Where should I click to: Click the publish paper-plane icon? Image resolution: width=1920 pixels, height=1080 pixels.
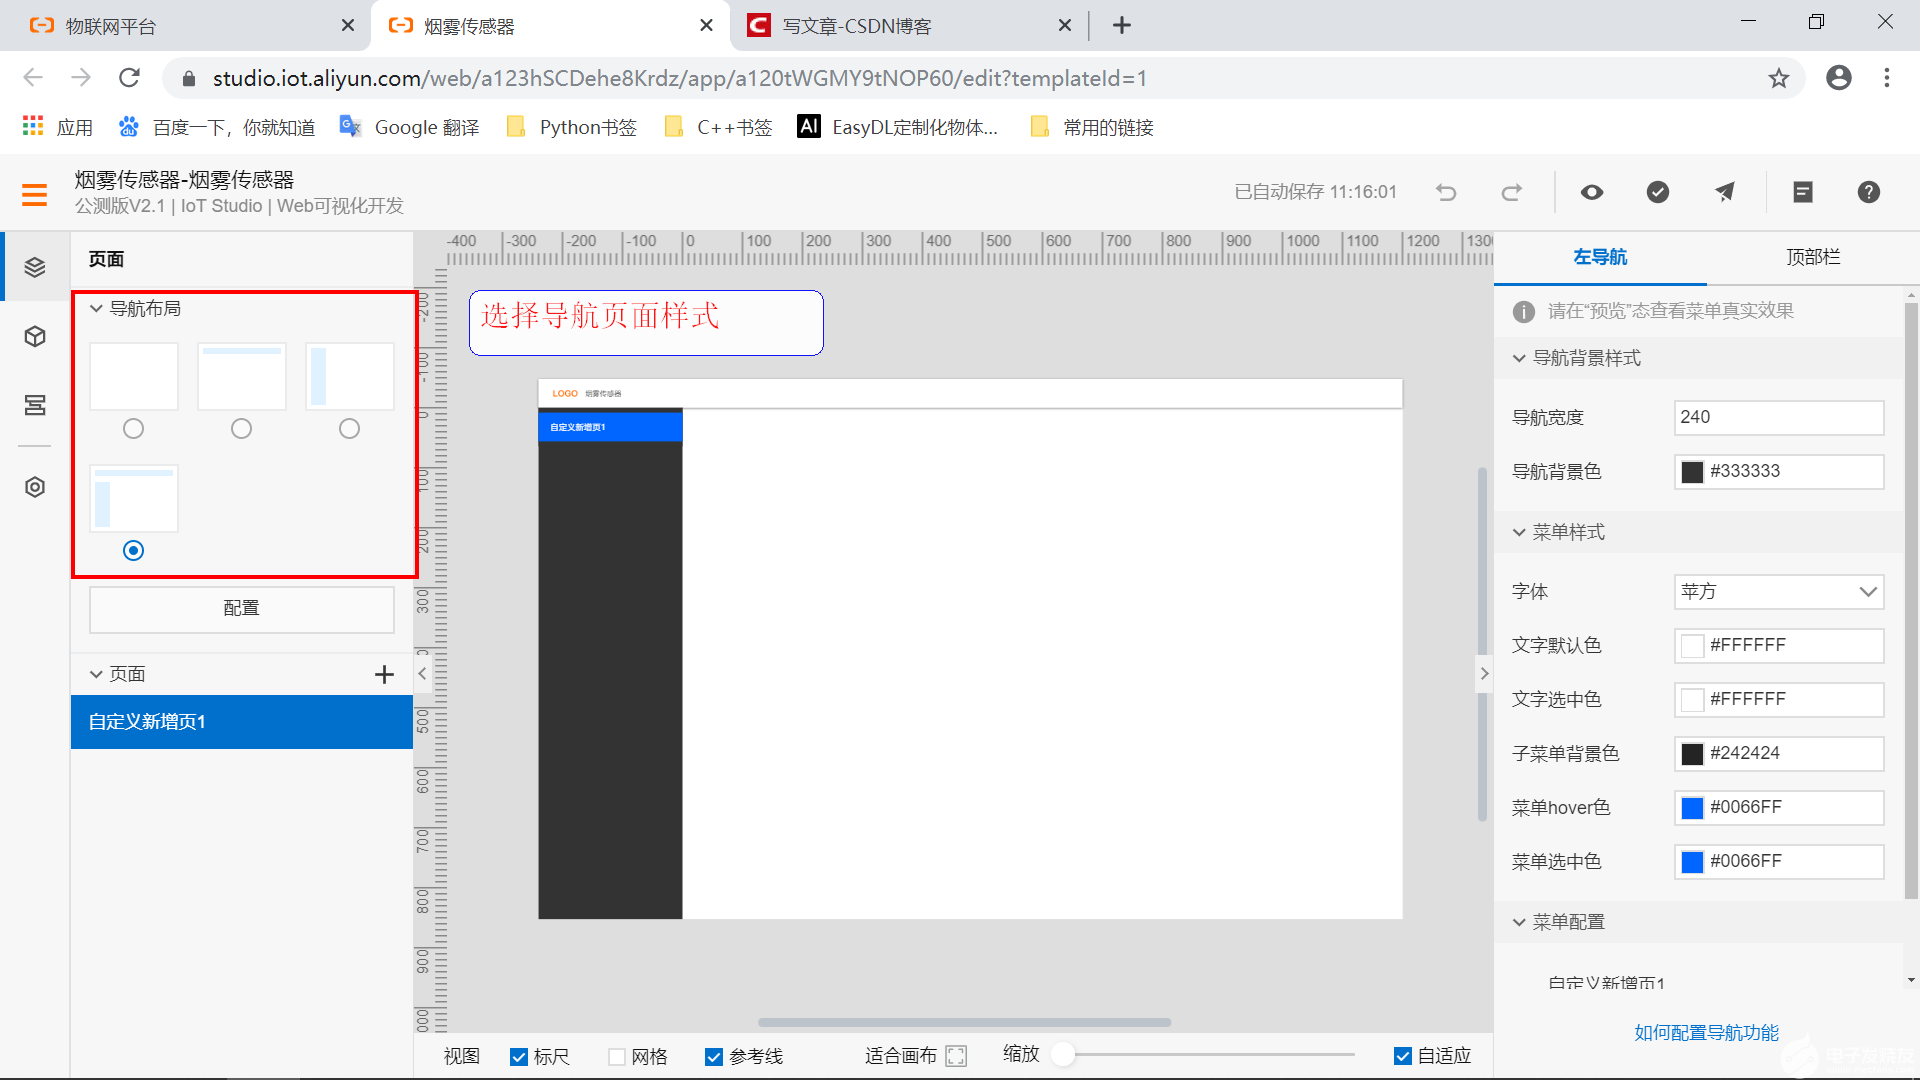coord(1724,192)
